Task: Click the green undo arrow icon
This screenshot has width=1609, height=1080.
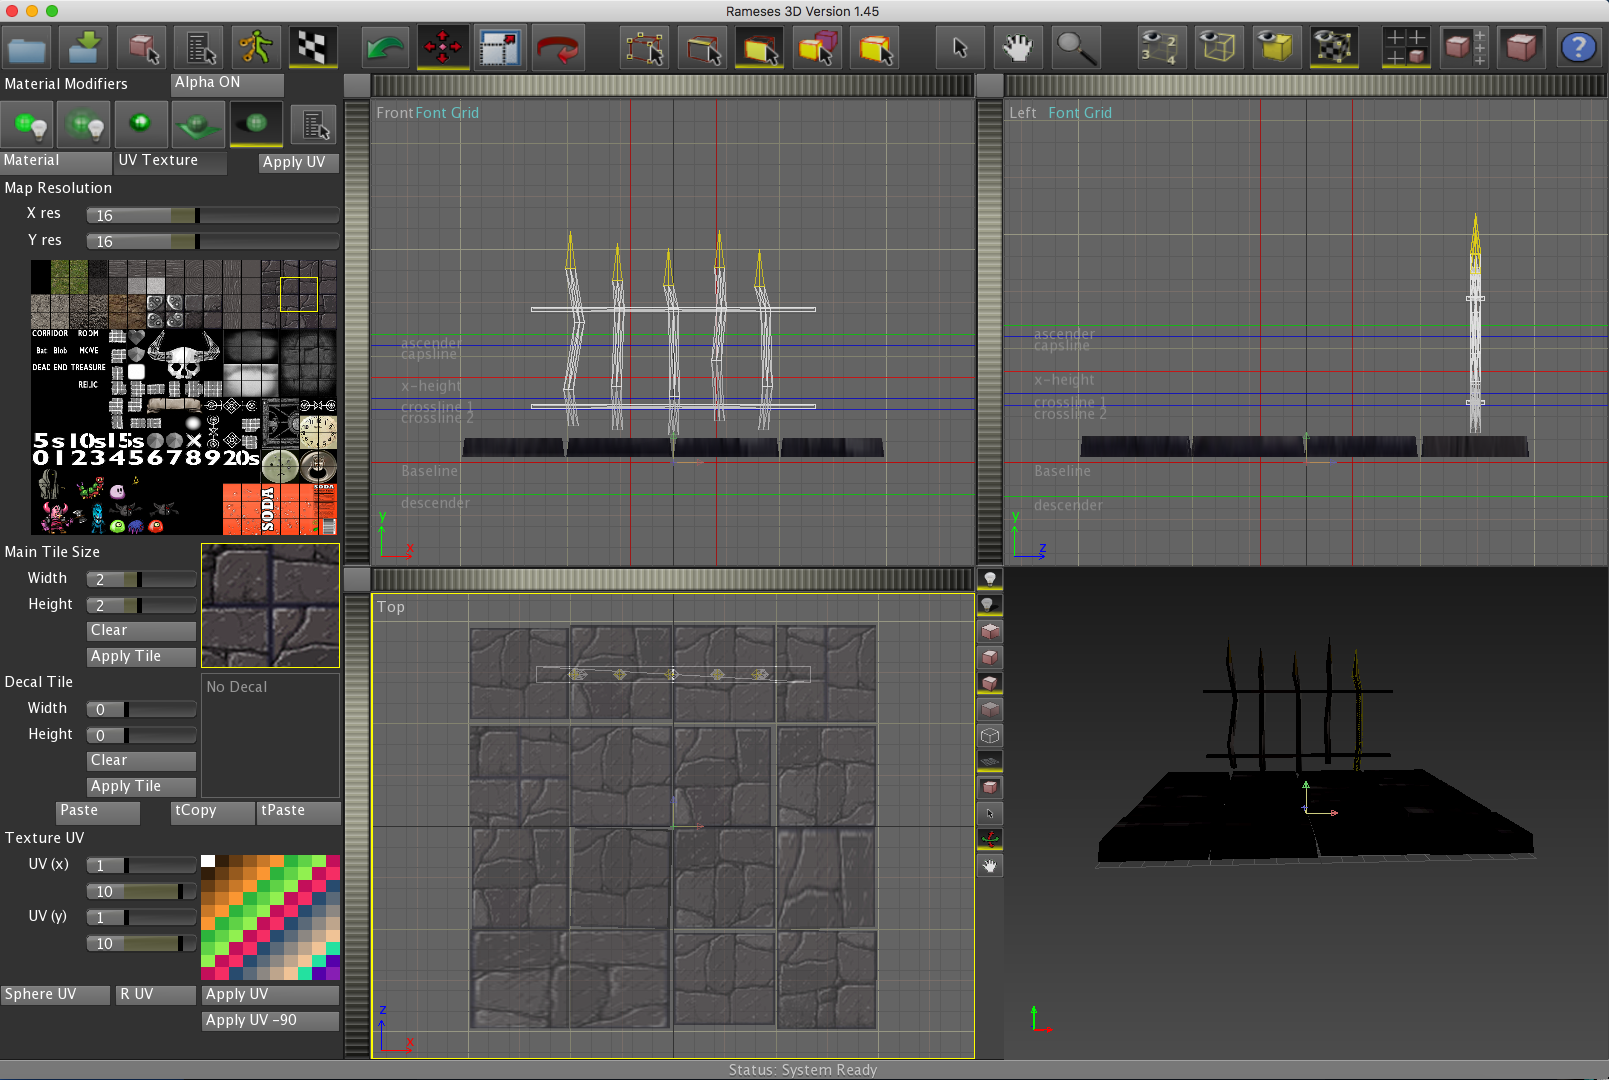Action: tap(385, 48)
